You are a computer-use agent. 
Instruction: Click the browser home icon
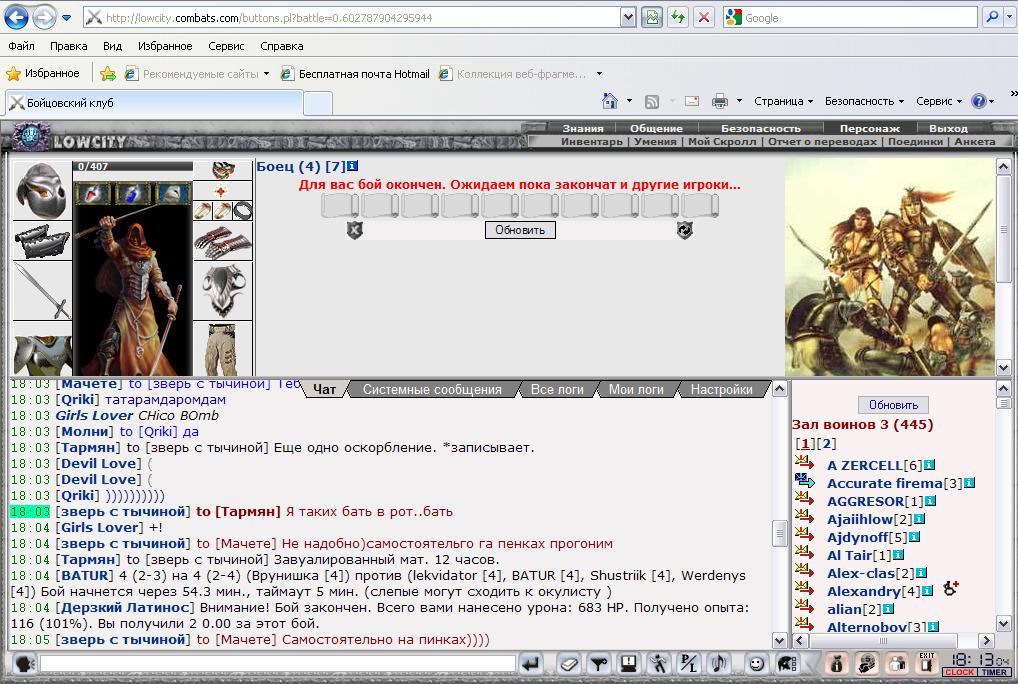610,101
